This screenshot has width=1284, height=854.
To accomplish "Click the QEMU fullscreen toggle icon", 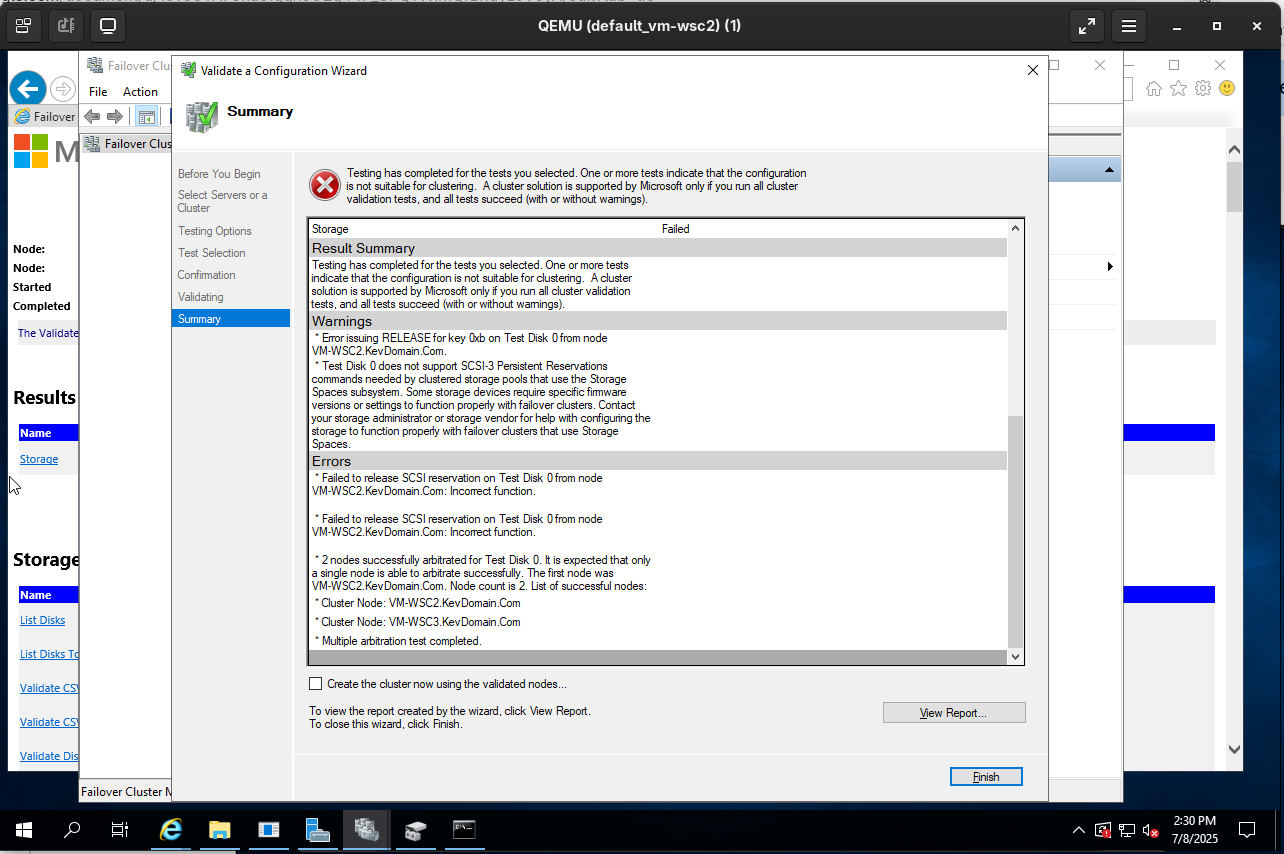I will [x=1087, y=25].
